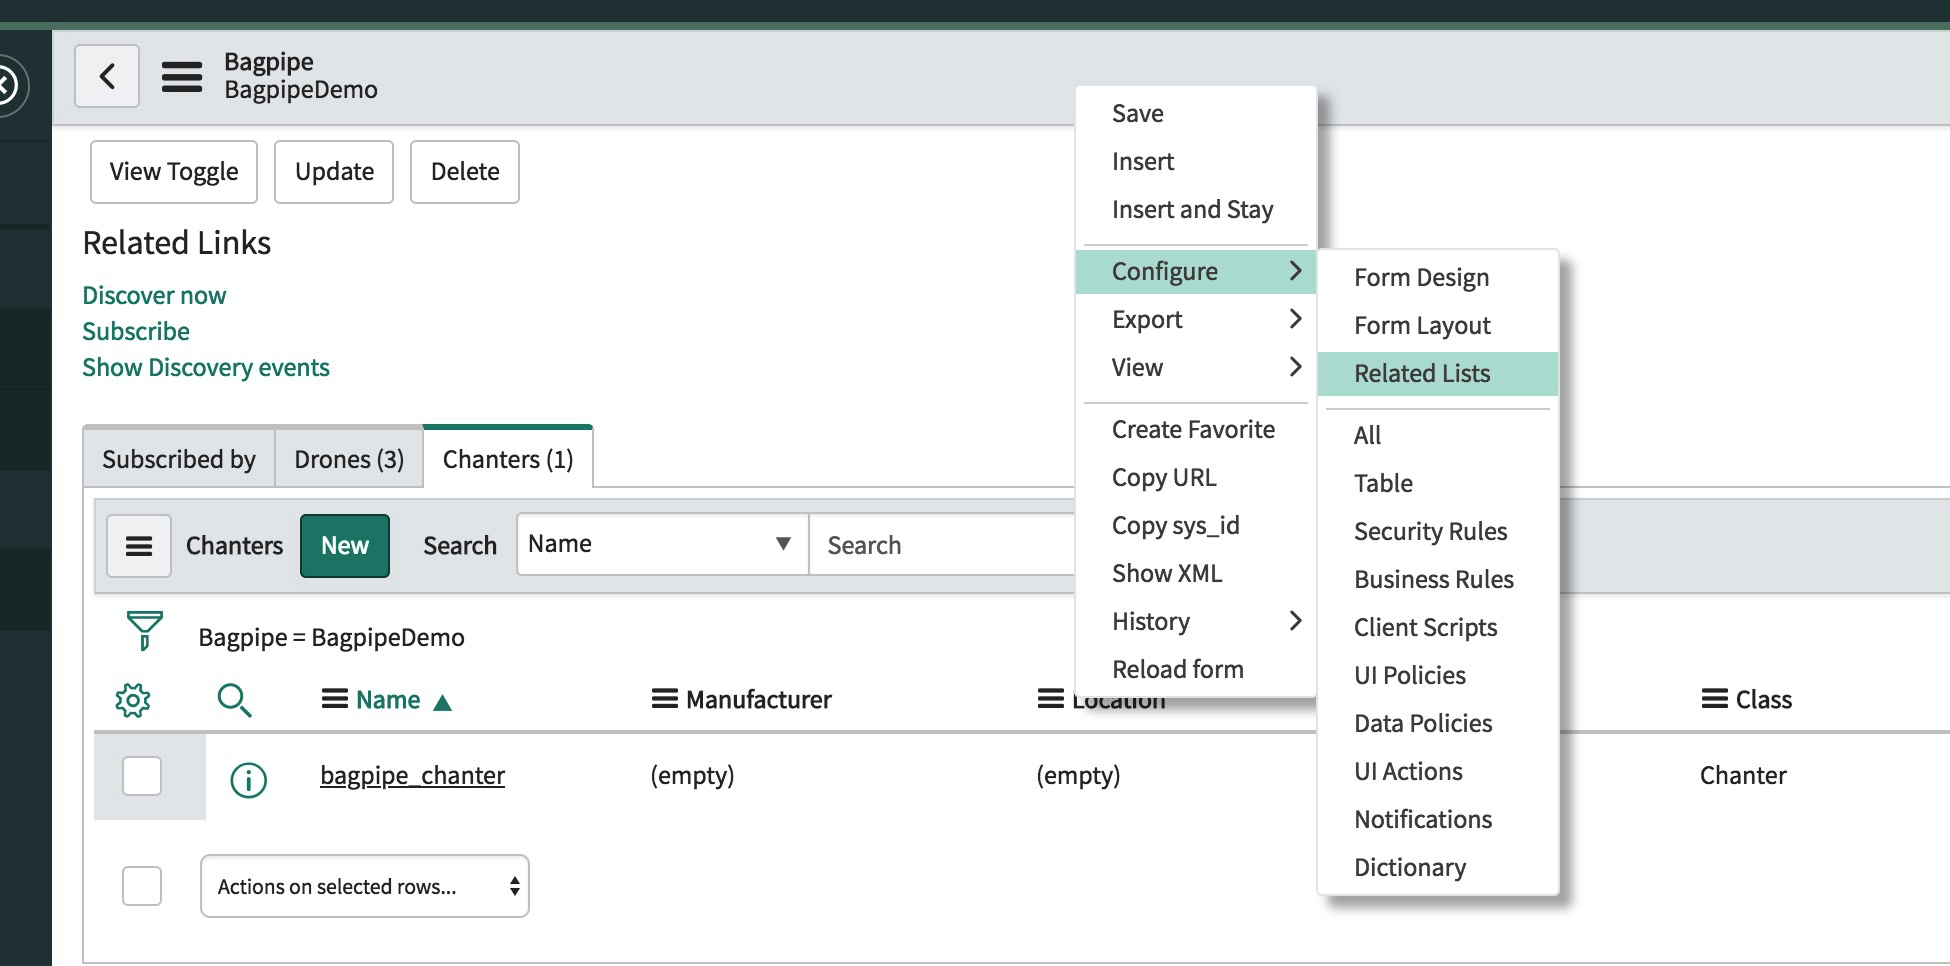
Task: Follow the Discover now link
Action: [154, 295]
